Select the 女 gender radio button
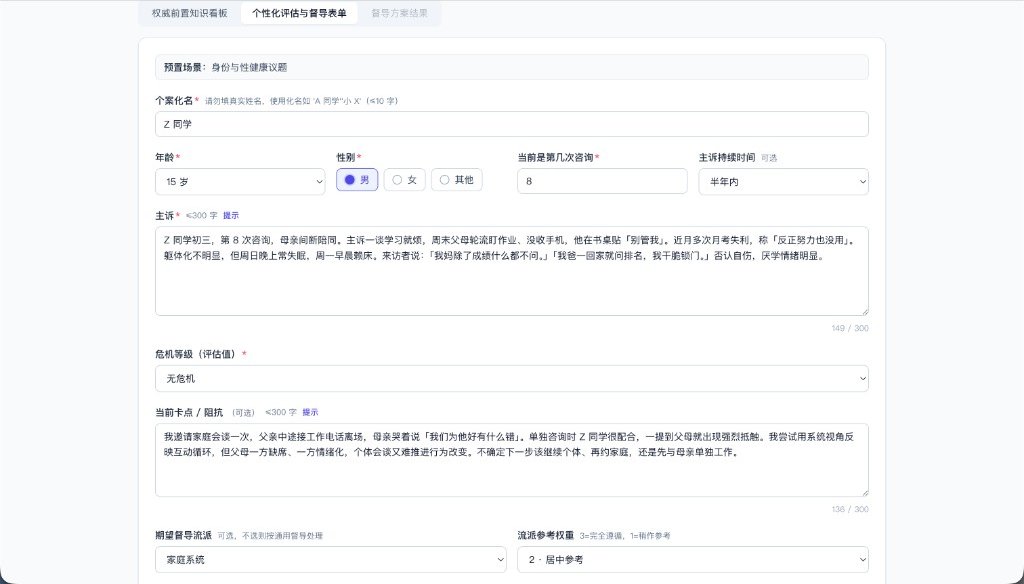Screen dimensions: 1024x584 404,180
